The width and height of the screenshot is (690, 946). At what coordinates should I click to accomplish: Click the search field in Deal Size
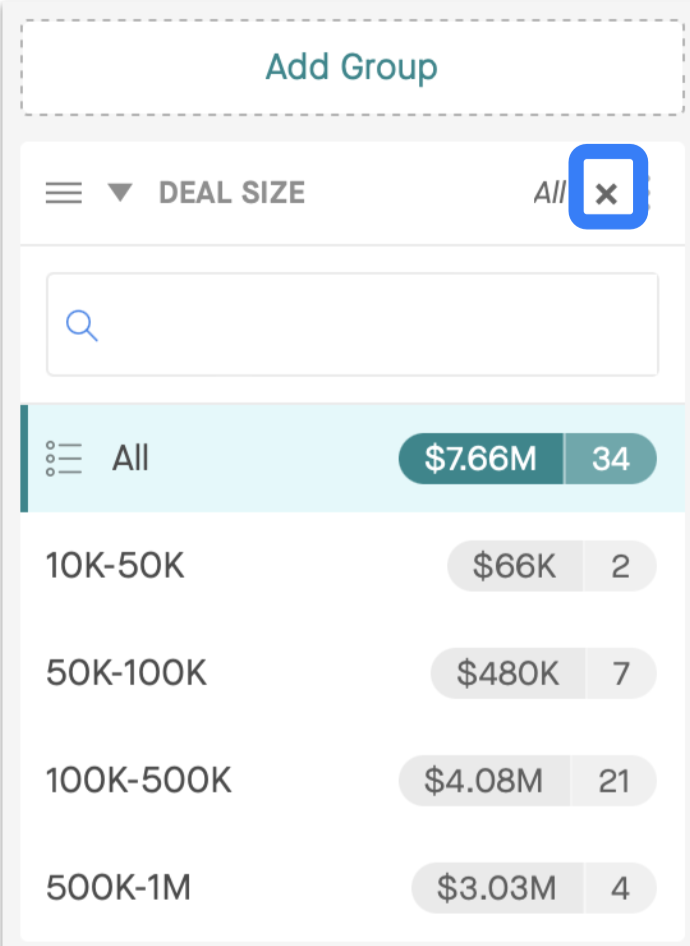tap(352, 325)
